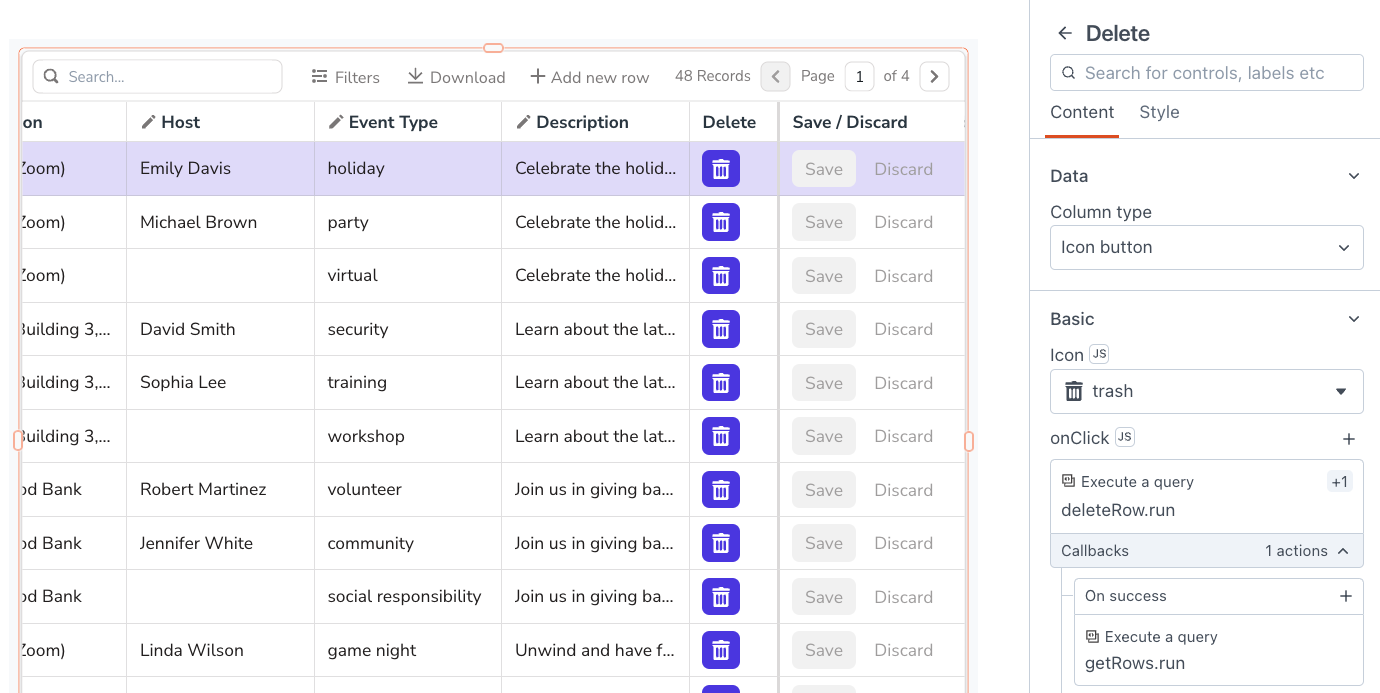
Task: Switch to the Style tab
Action: [x=1159, y=113]
